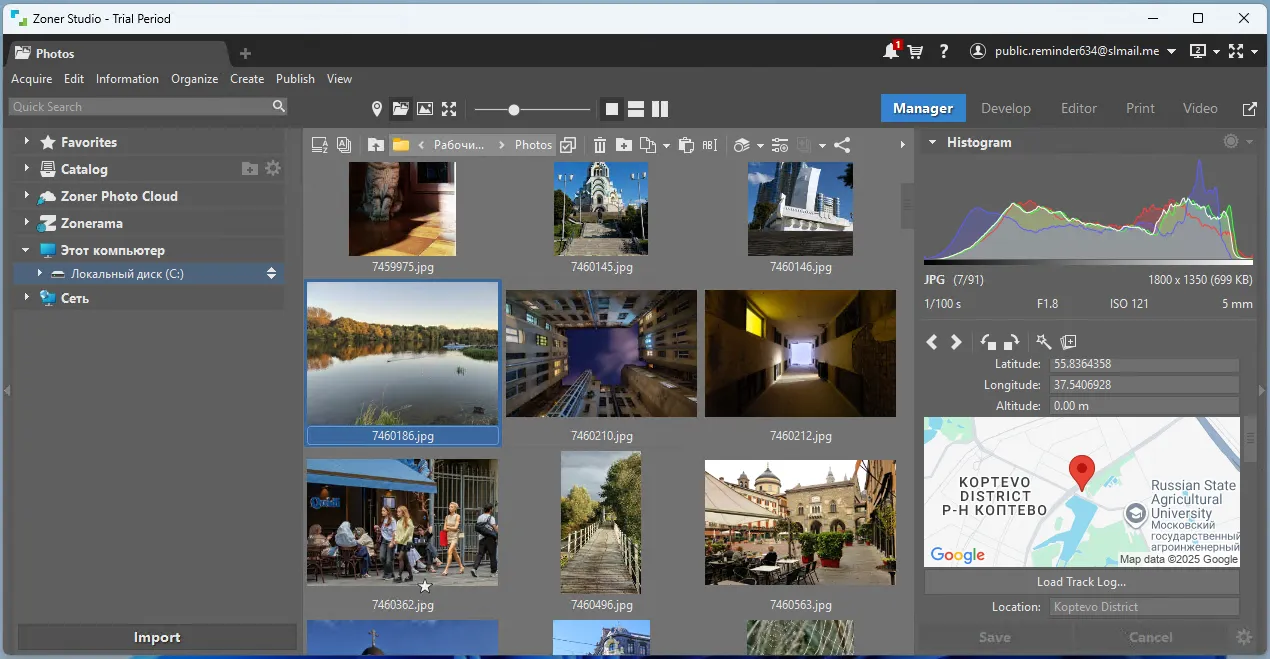Click the Load Track Log button
The width and height of the screenshot is (1270, 659).
(x=1081, y=582)
